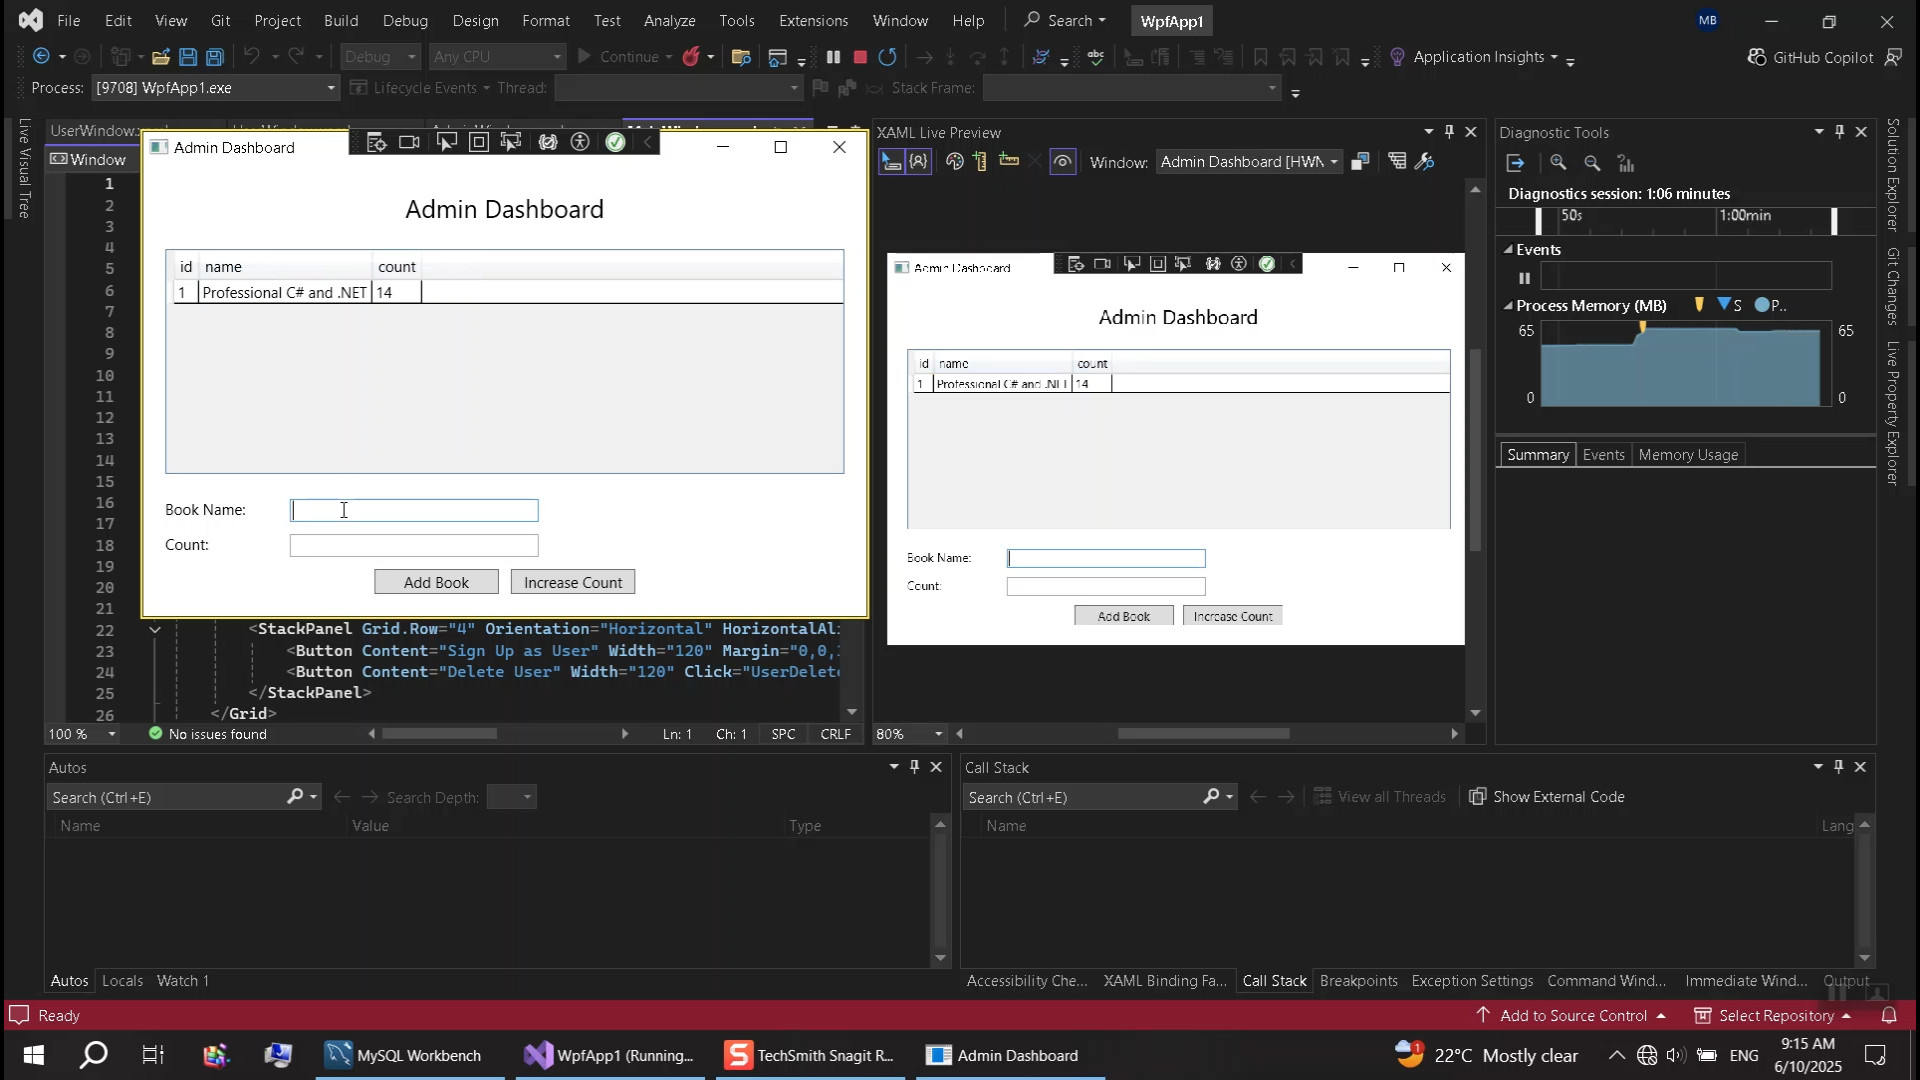Open the Debug menu
1920x1080 pixels.
point(405,20)
